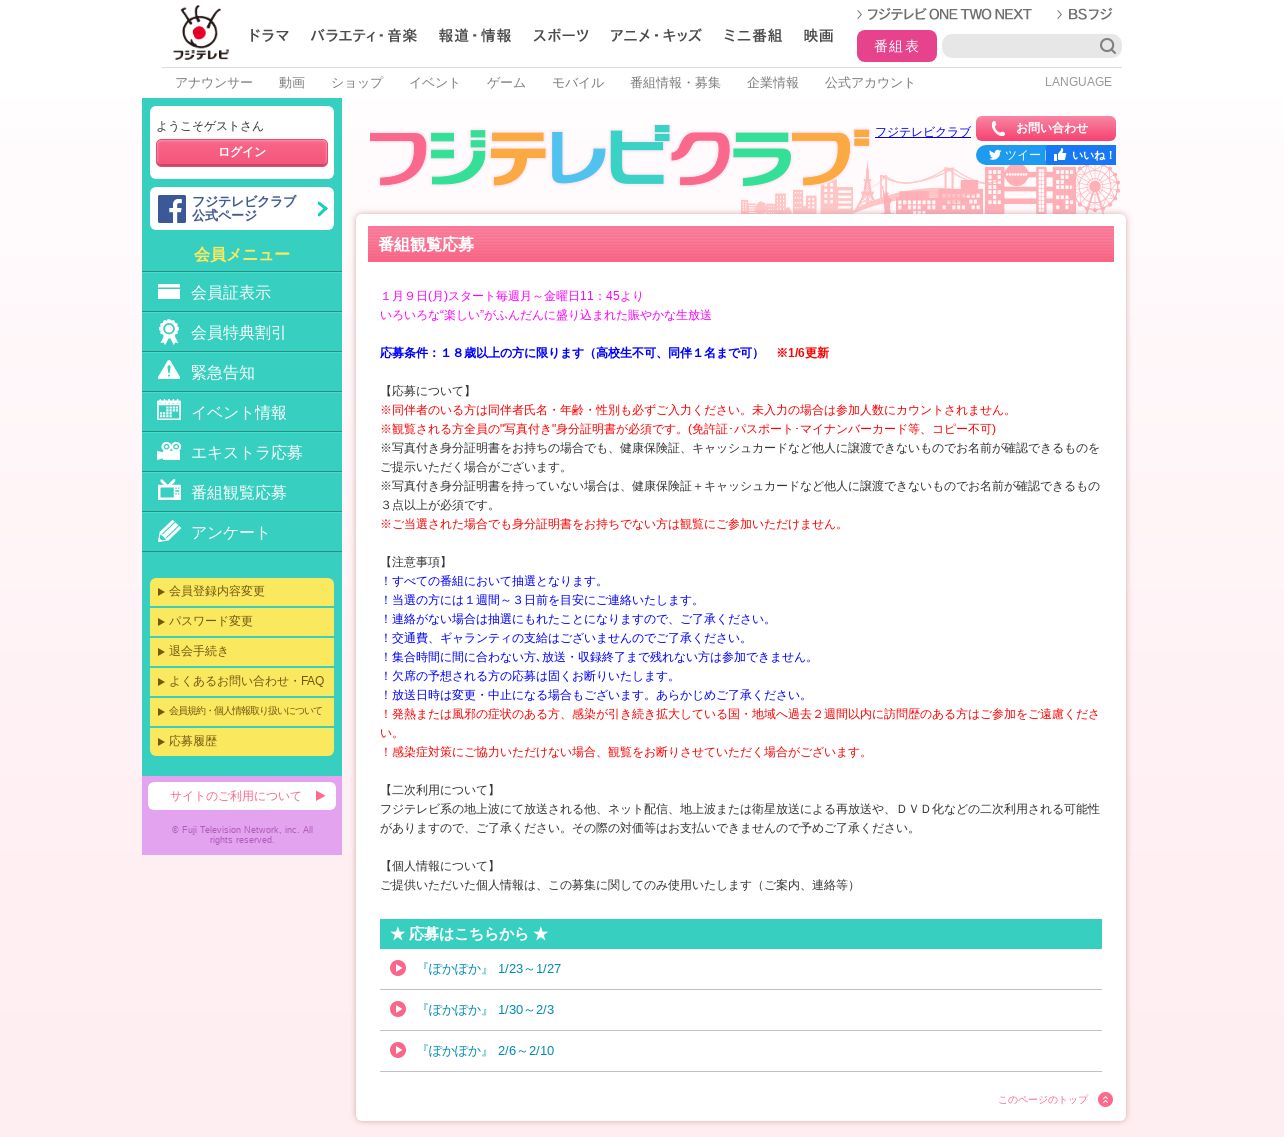Viewport: 1284px width, 1137px height.
Task: Click the page-top up arrow icon
Action: click(x=1105, y=1100)
